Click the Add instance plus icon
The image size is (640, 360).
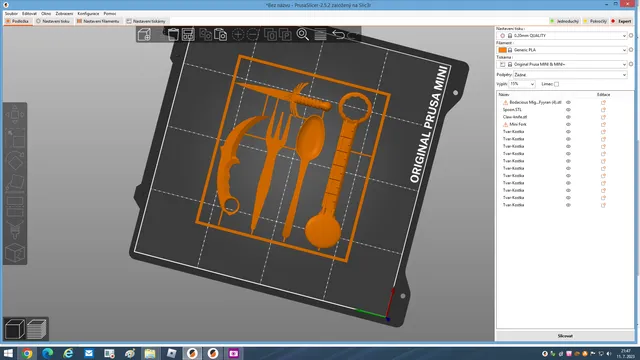coord(238,35)
